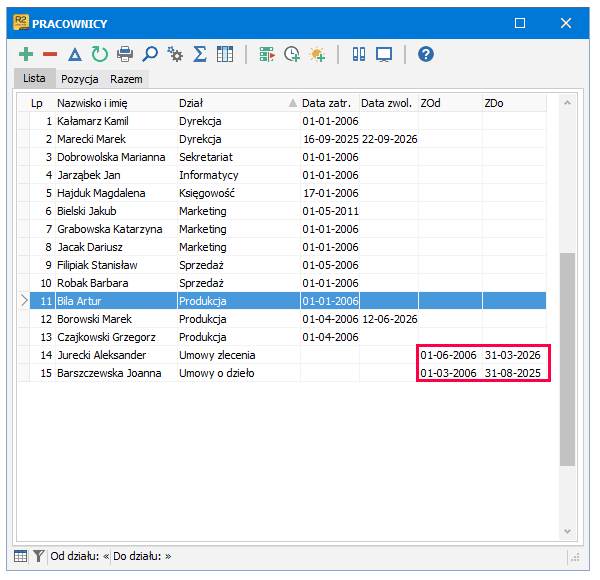This screenshot has width=600, height=580.
Task: Click date 12-06-2026 cell
Action: pos(389,319)
